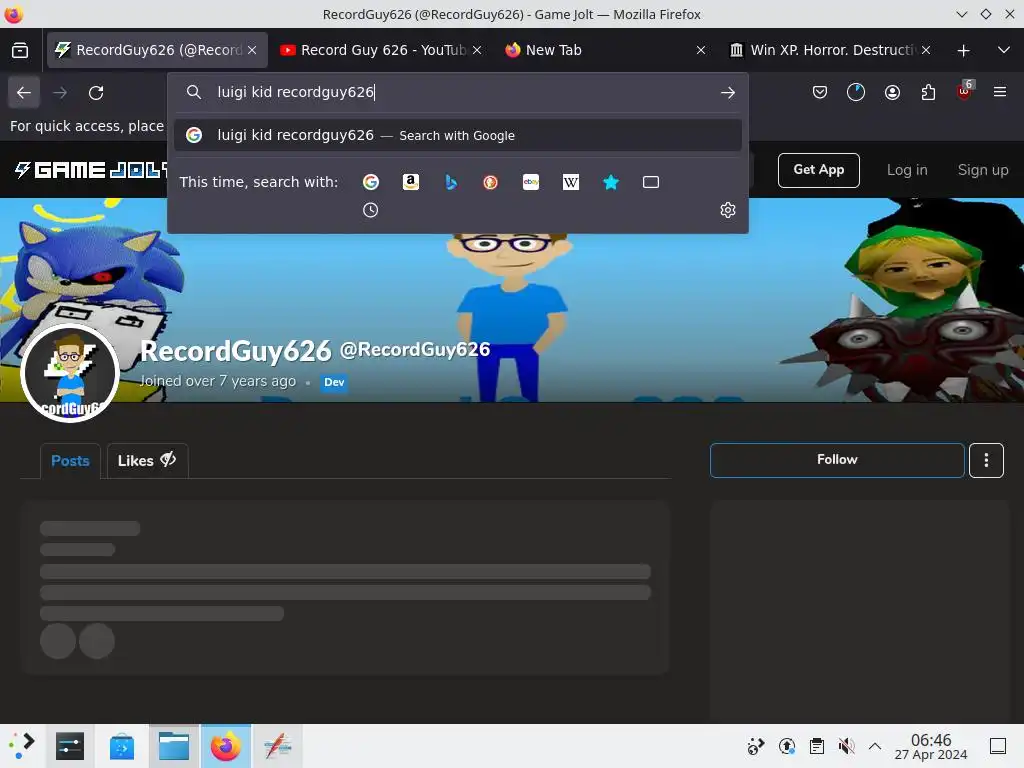The width and height of the screenshot is (1024, 768).
Task: Open the clock showing 06:46
Action: pos(931,746)
